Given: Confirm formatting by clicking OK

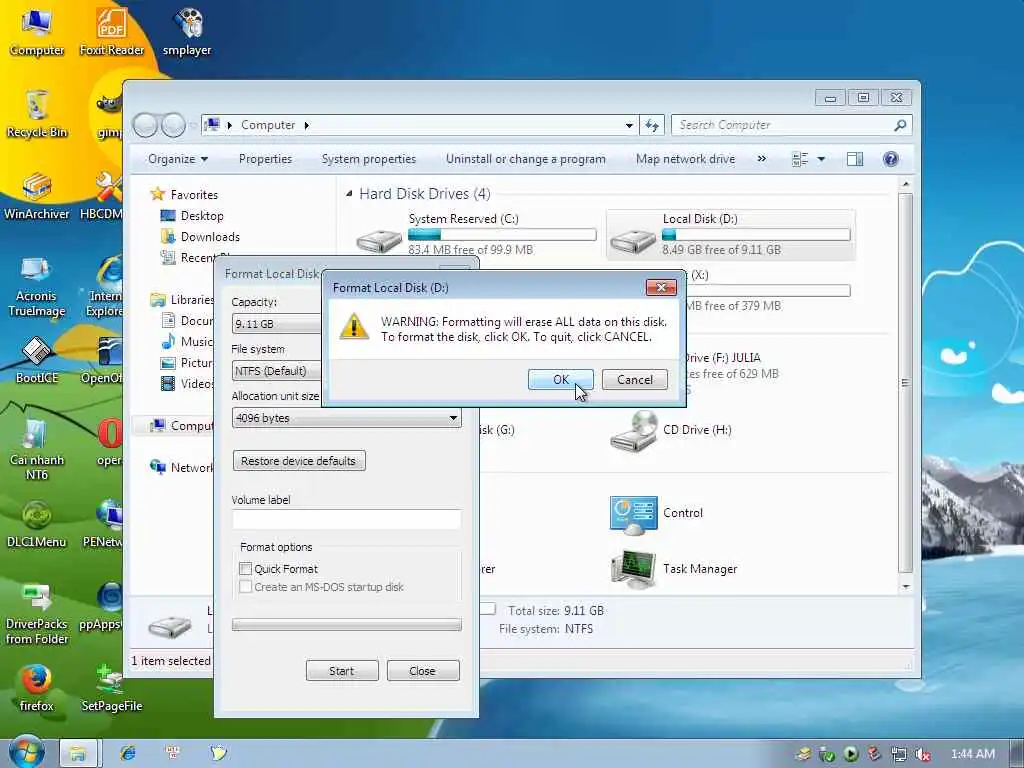Looking at the screenshot, I should click(560, 379).
